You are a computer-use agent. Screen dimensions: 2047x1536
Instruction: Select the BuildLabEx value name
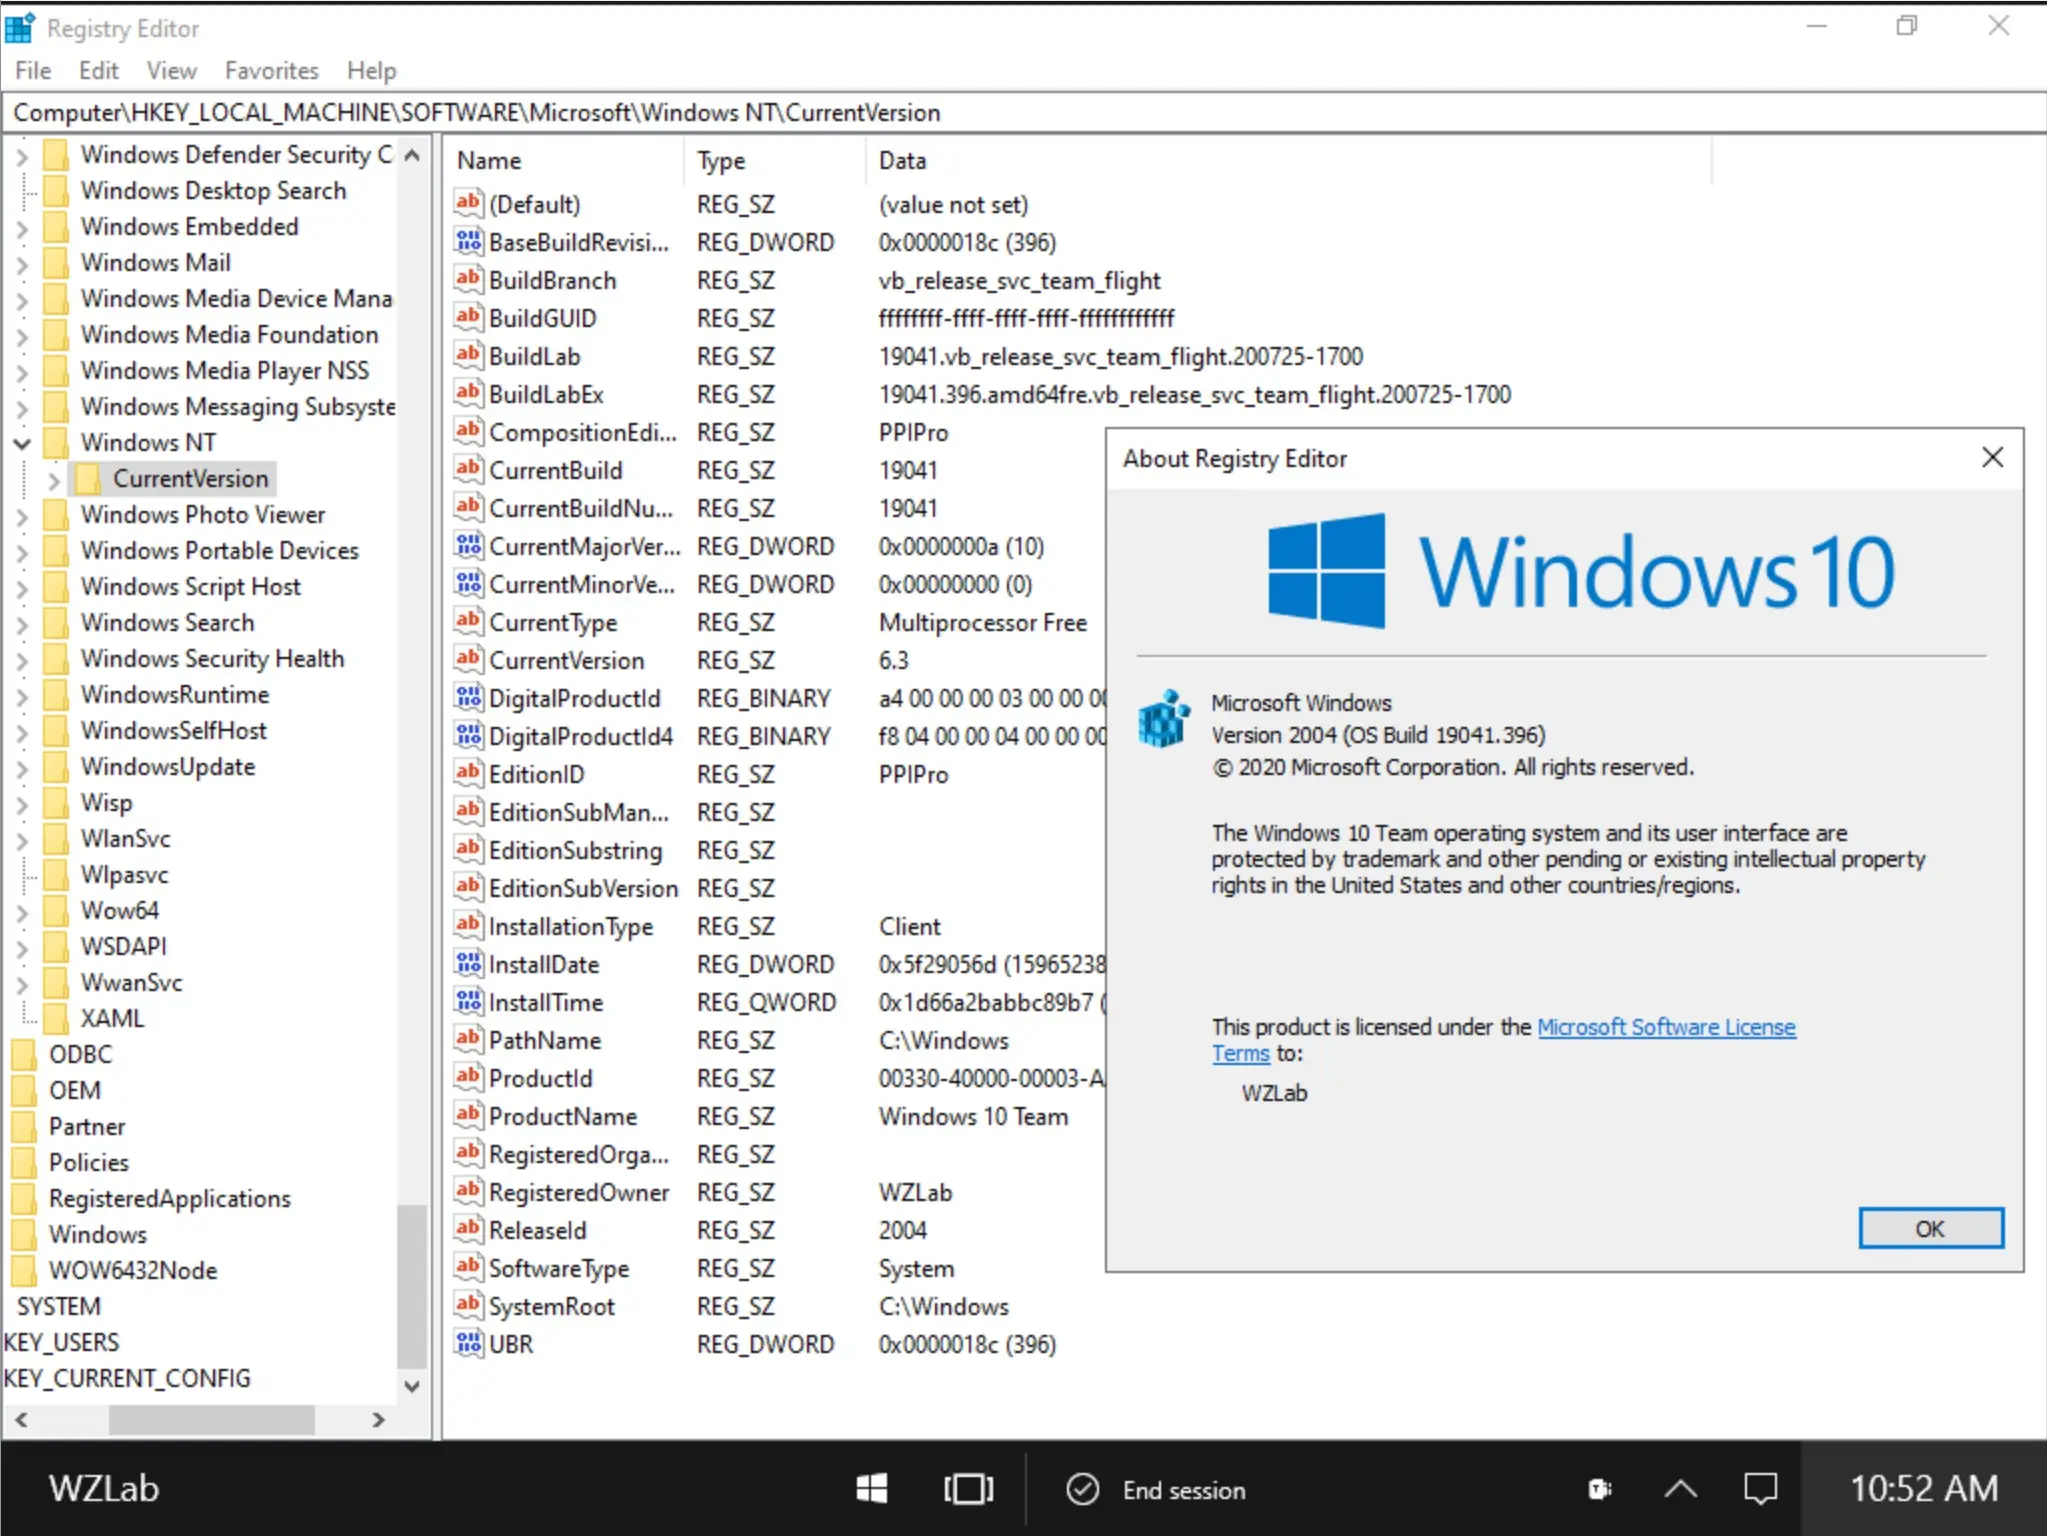(546, 394)
